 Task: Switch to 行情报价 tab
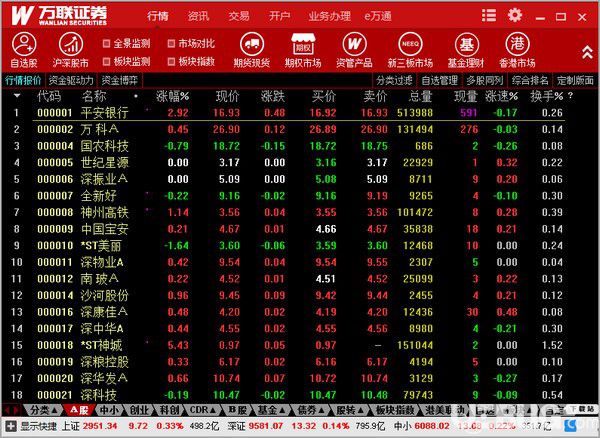point(23,80)
